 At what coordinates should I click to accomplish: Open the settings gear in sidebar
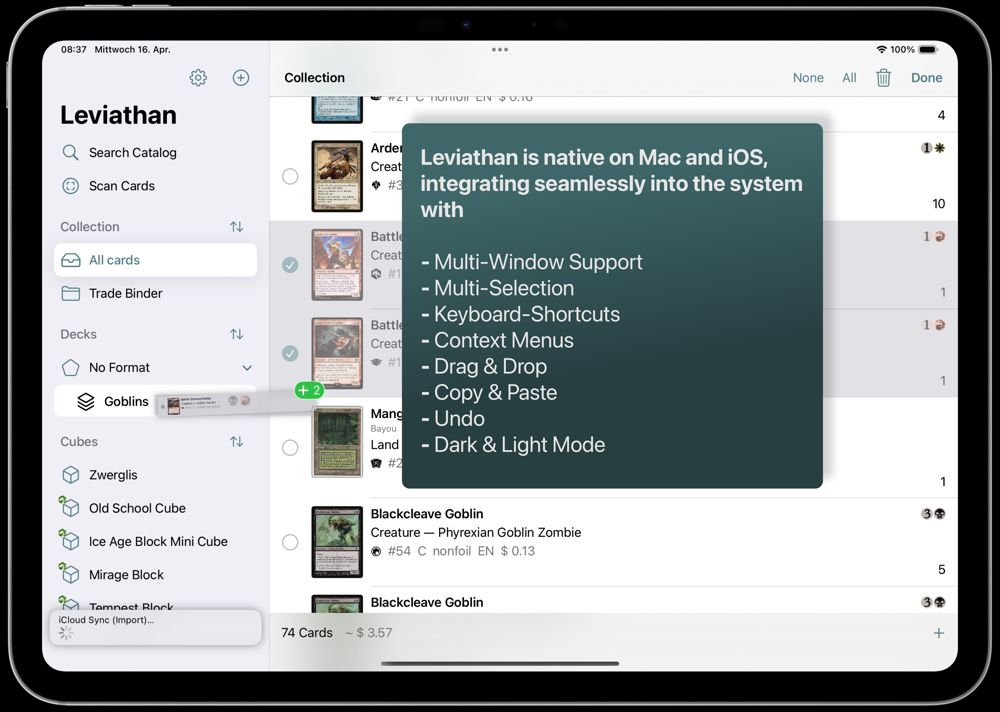click(198, 78)
